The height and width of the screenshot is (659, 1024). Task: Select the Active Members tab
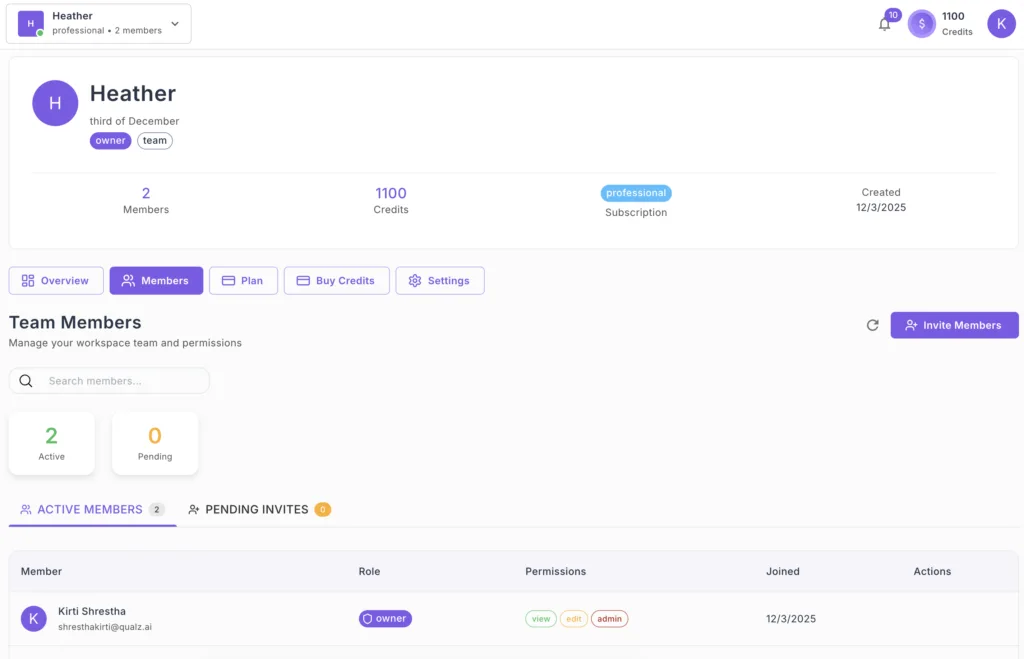point(90,509)
